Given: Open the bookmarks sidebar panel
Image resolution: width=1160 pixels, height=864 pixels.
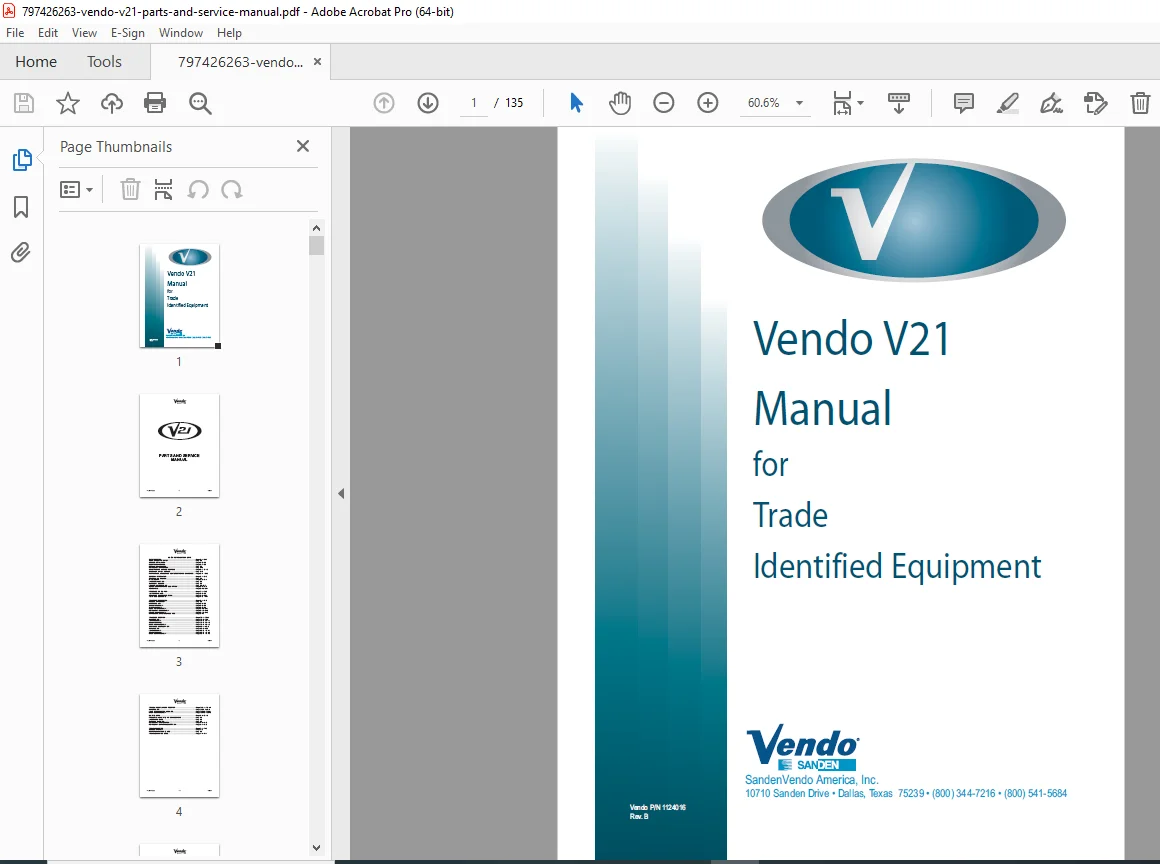Looking at the screenshot, I should (x=21, y=207).
